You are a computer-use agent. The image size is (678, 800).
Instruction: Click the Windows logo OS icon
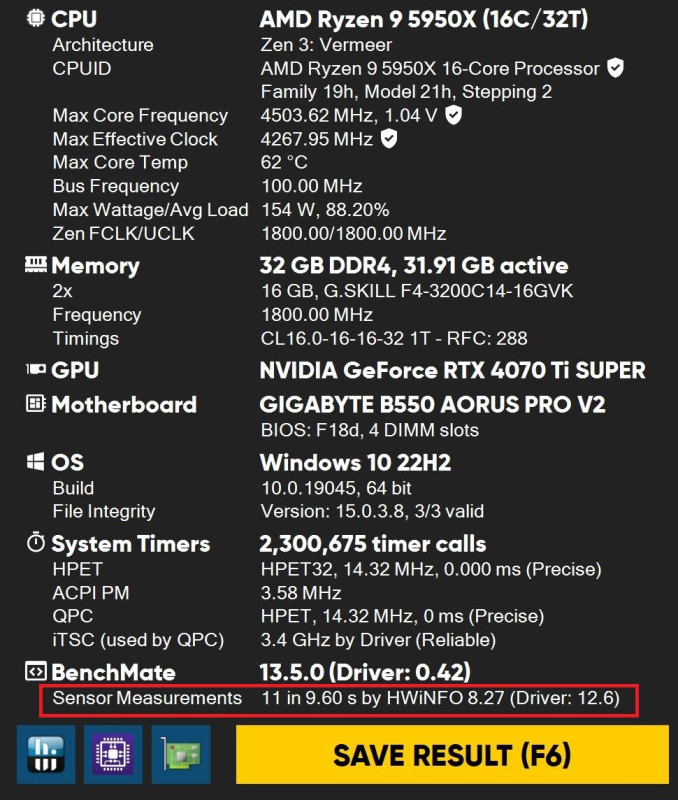[35, 462]
